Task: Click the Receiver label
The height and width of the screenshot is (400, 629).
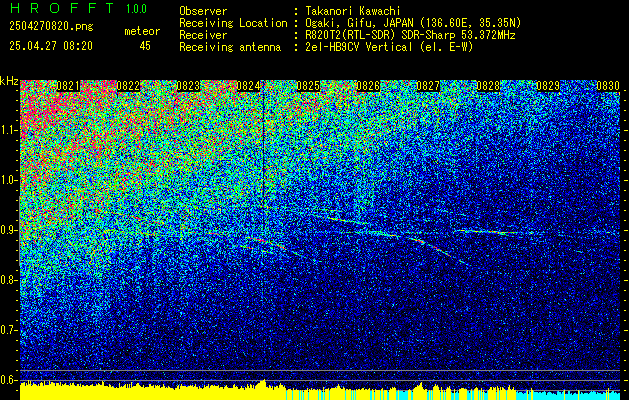Action: click(x=203, y=35)
